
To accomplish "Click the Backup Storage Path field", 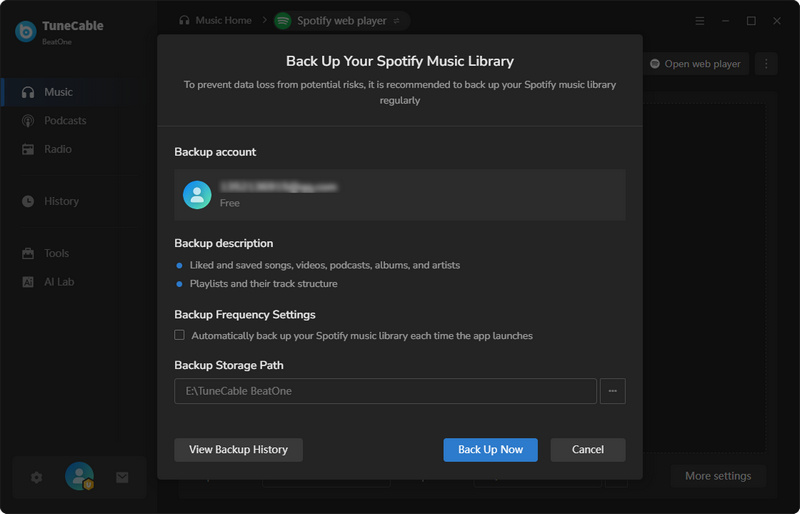I will pyautogui.click(x=385, y=391).
